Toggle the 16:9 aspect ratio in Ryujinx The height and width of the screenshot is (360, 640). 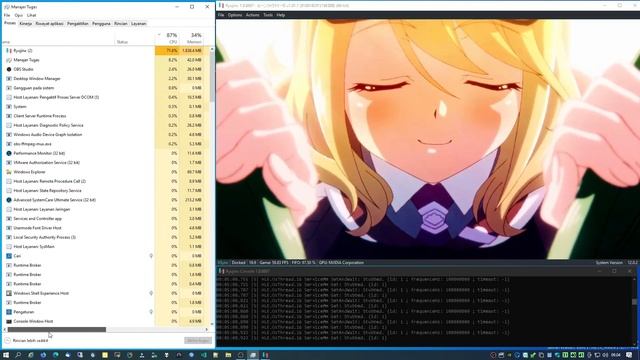tap(252, 262)
